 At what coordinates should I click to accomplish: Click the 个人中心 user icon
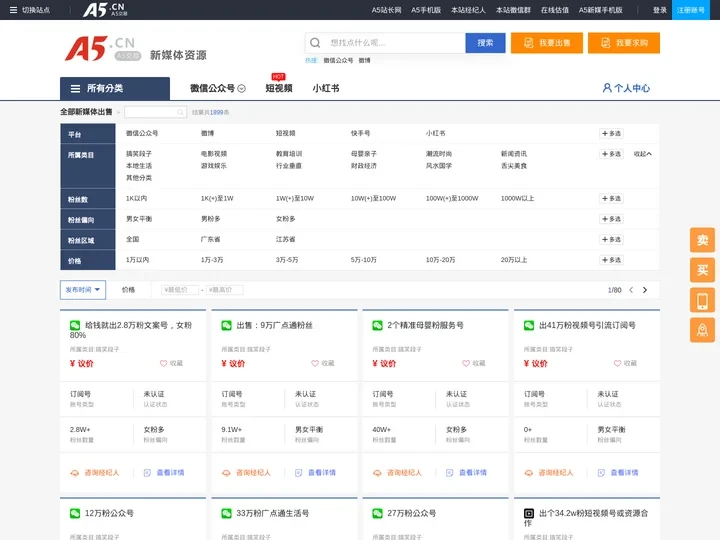click(x=607, y=88)
